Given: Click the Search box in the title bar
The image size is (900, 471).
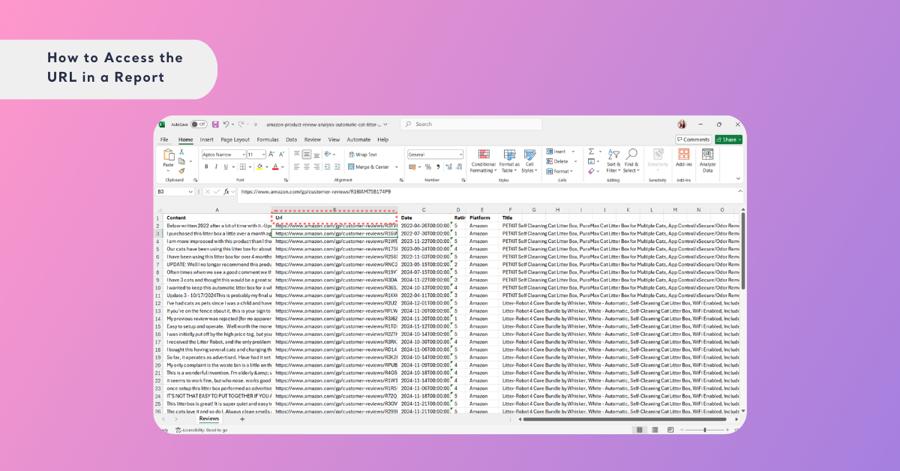Looking at the screenshot, I should pyautogui.click(x=472, y=124).
